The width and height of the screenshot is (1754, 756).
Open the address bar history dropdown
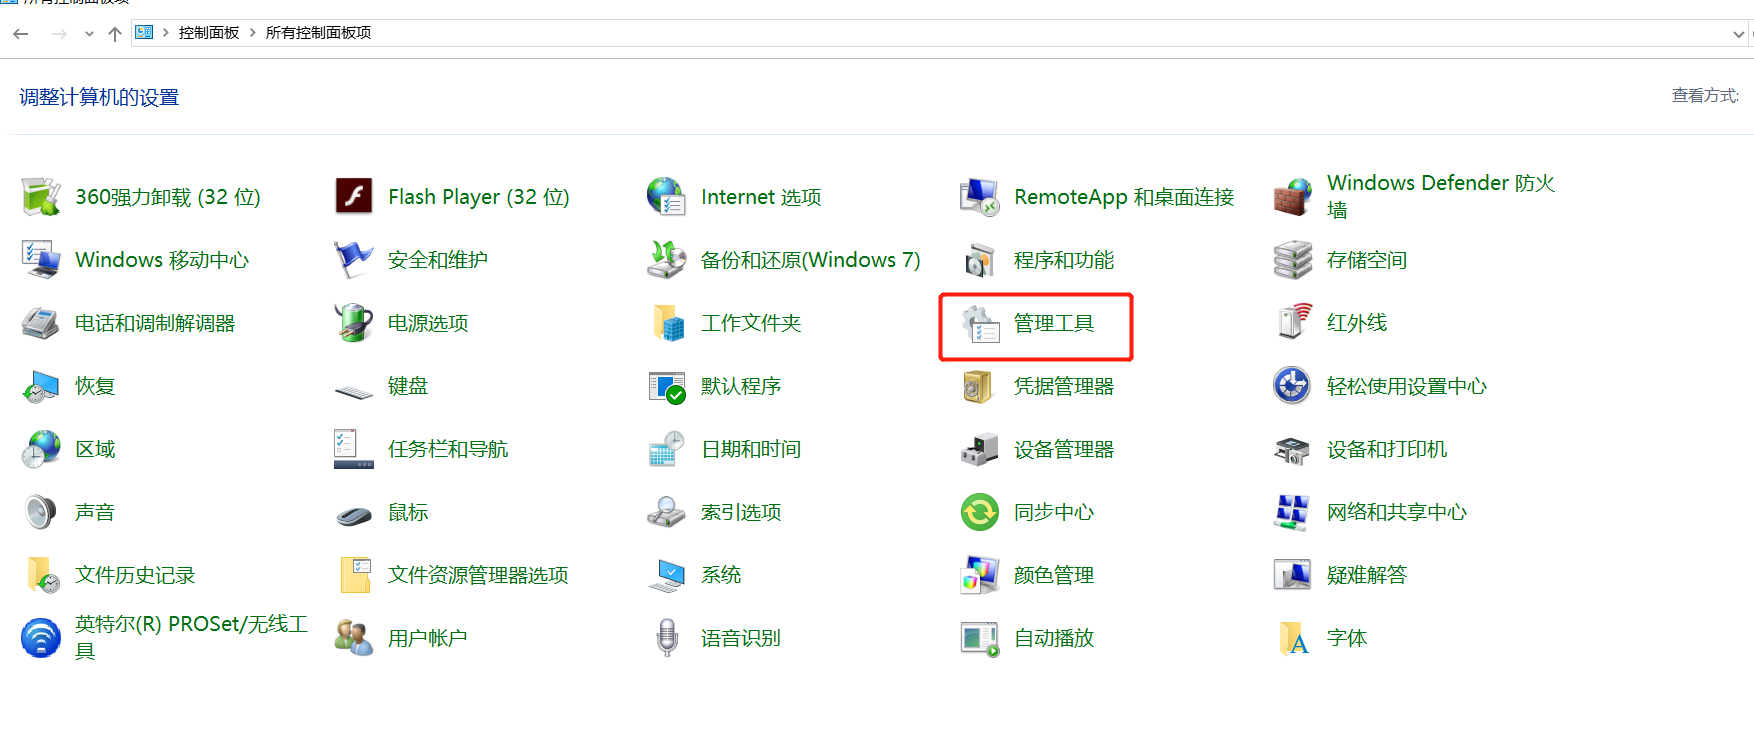[x=1738, y=33]
